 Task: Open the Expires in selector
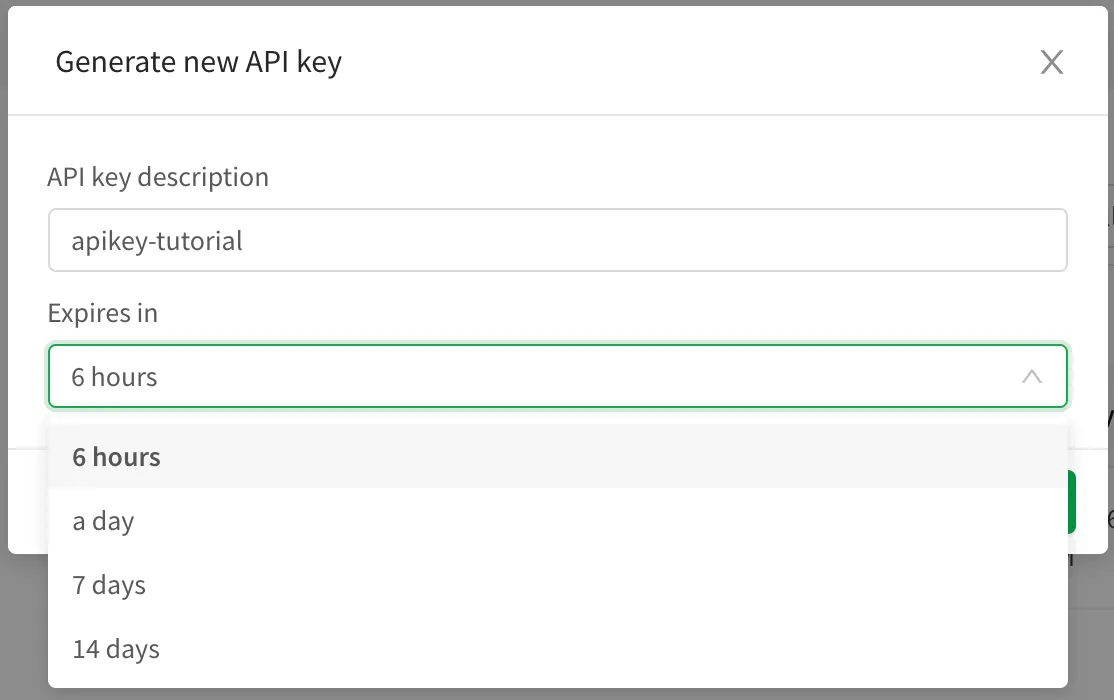click(x=557, y=377)
